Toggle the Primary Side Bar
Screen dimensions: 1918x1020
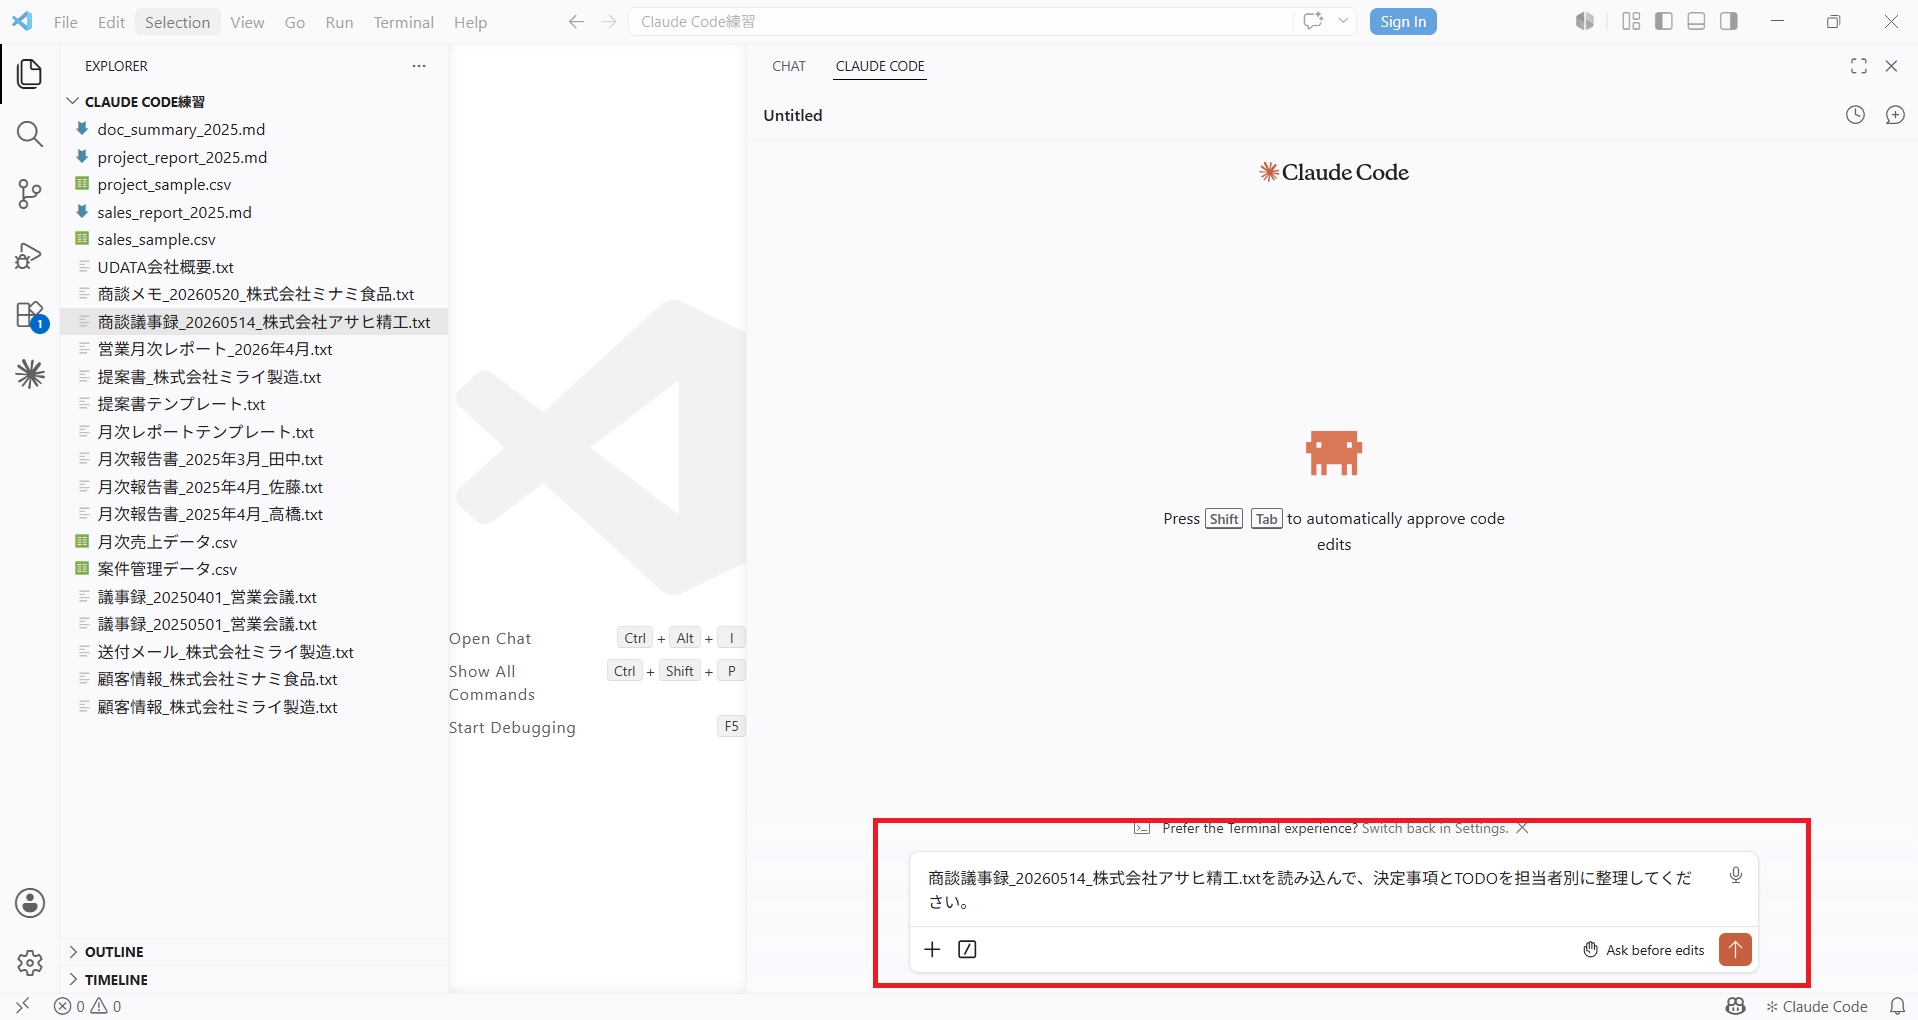point(1664,21)
